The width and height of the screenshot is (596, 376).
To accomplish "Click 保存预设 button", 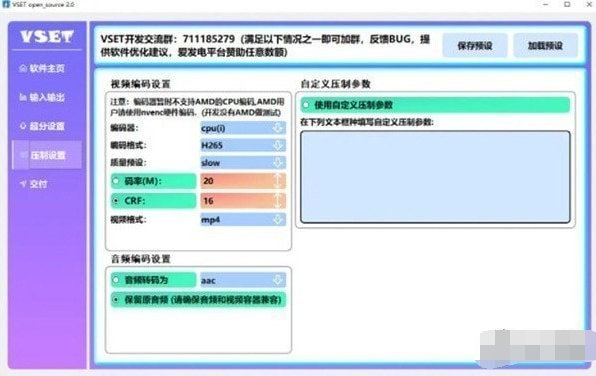I will 475,46.
